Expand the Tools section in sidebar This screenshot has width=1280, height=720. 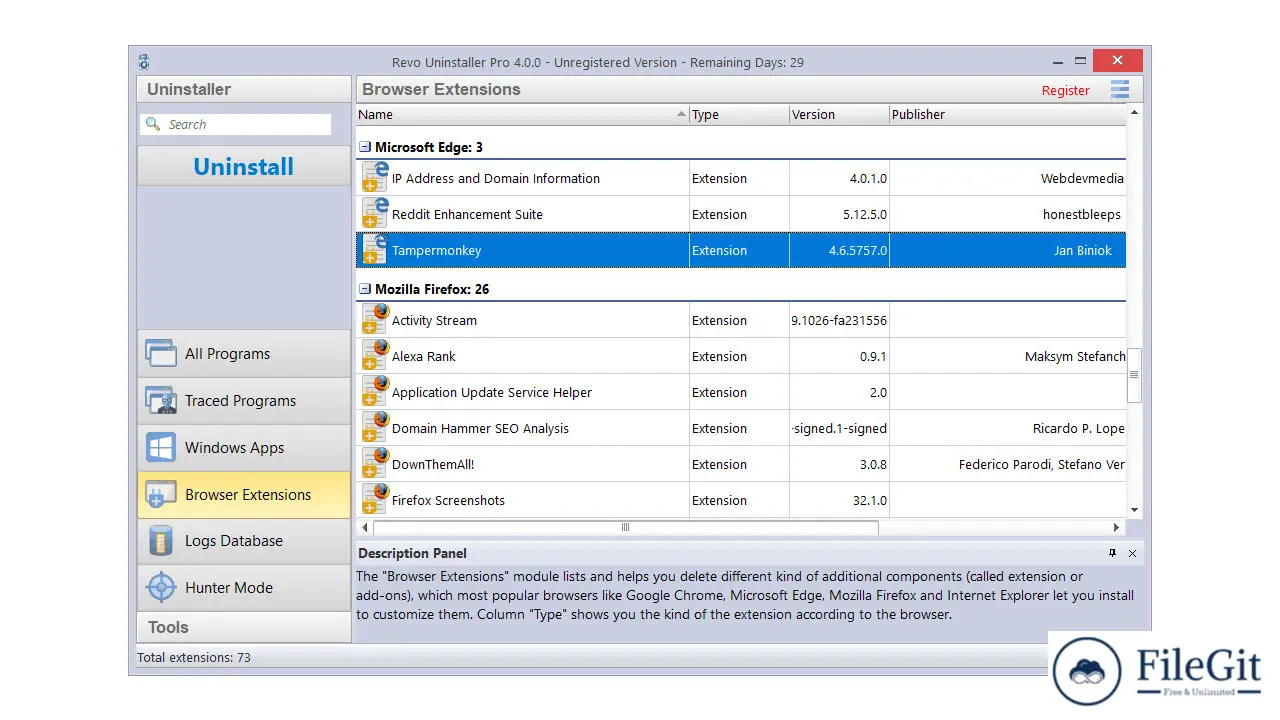click(244, 627)
